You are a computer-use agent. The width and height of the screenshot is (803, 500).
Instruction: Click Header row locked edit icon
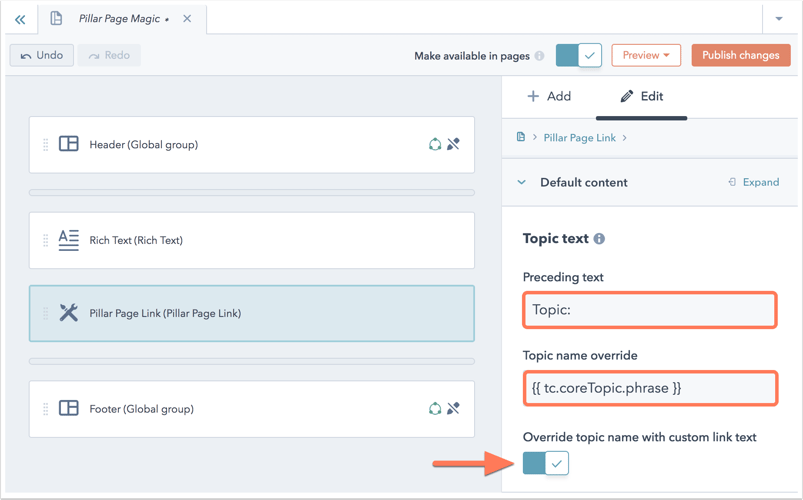click(x=453, y=144)
